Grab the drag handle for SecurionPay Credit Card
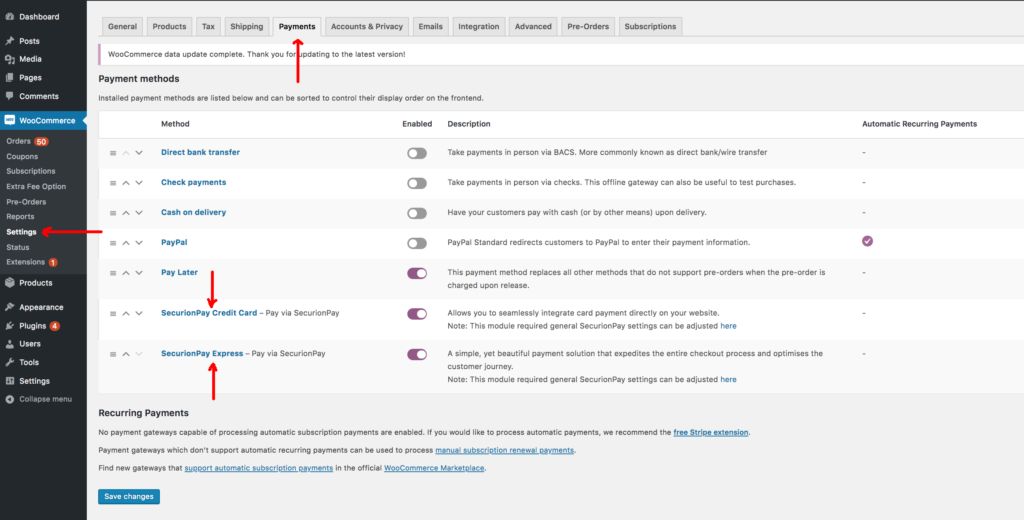The width and height of the screenshot is (1024, 520). [x=113, y=314]
